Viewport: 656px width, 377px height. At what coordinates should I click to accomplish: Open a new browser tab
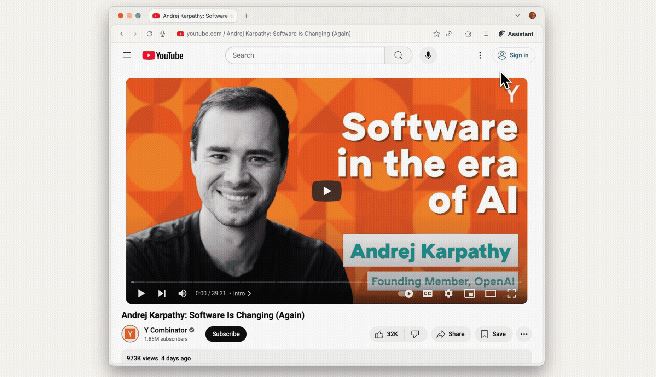pos(246,16)
